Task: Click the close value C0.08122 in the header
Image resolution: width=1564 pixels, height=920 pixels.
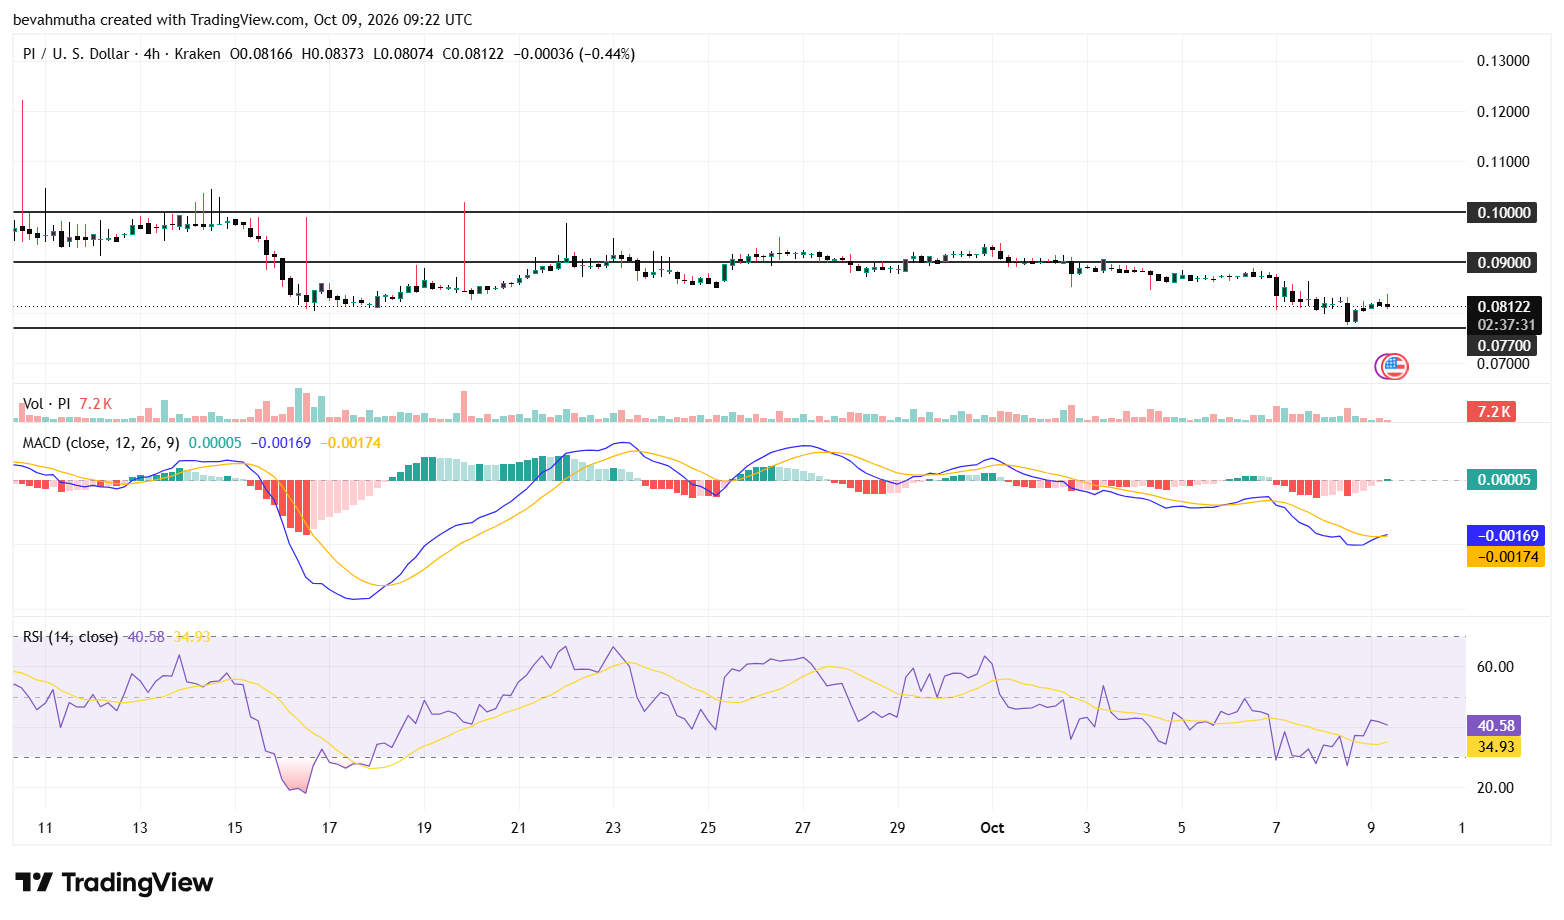Action: coord(473,54)
